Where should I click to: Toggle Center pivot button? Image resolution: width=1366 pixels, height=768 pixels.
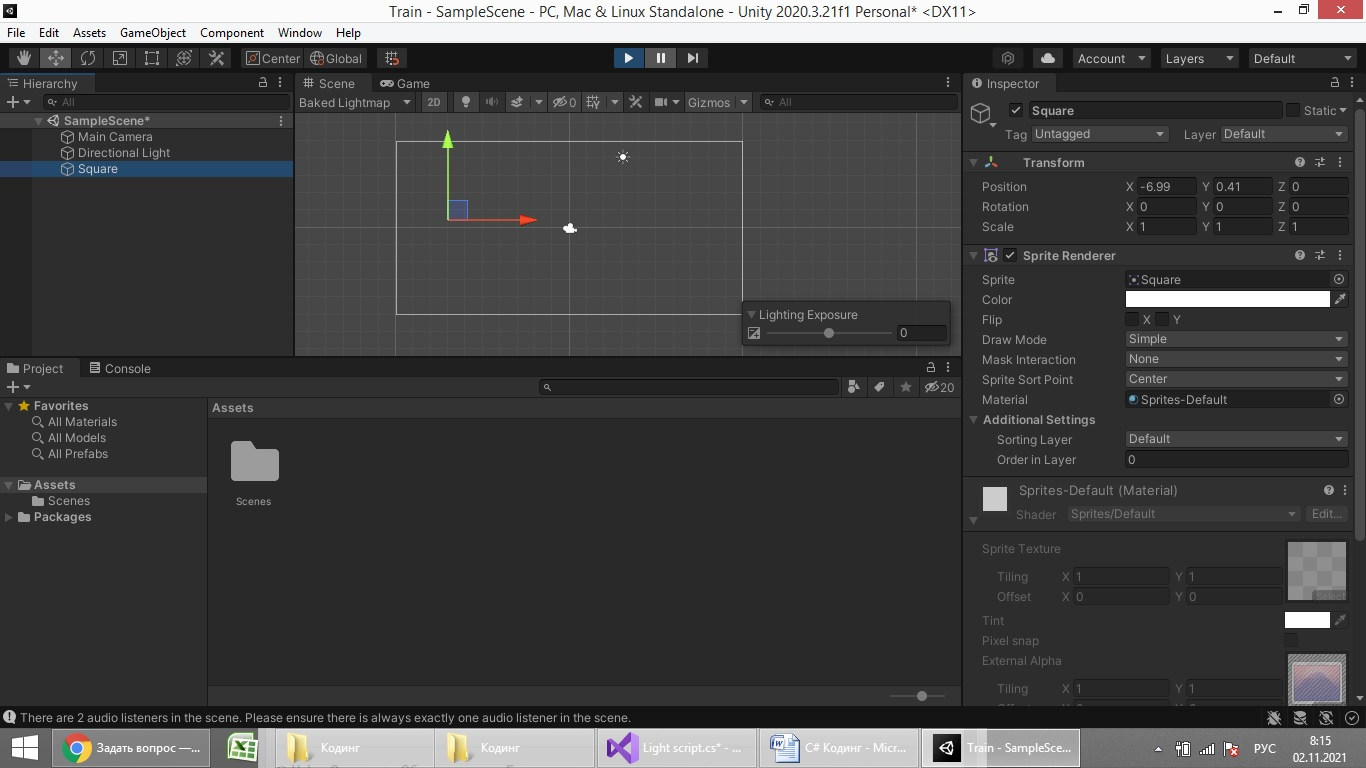tap(272, 58)
